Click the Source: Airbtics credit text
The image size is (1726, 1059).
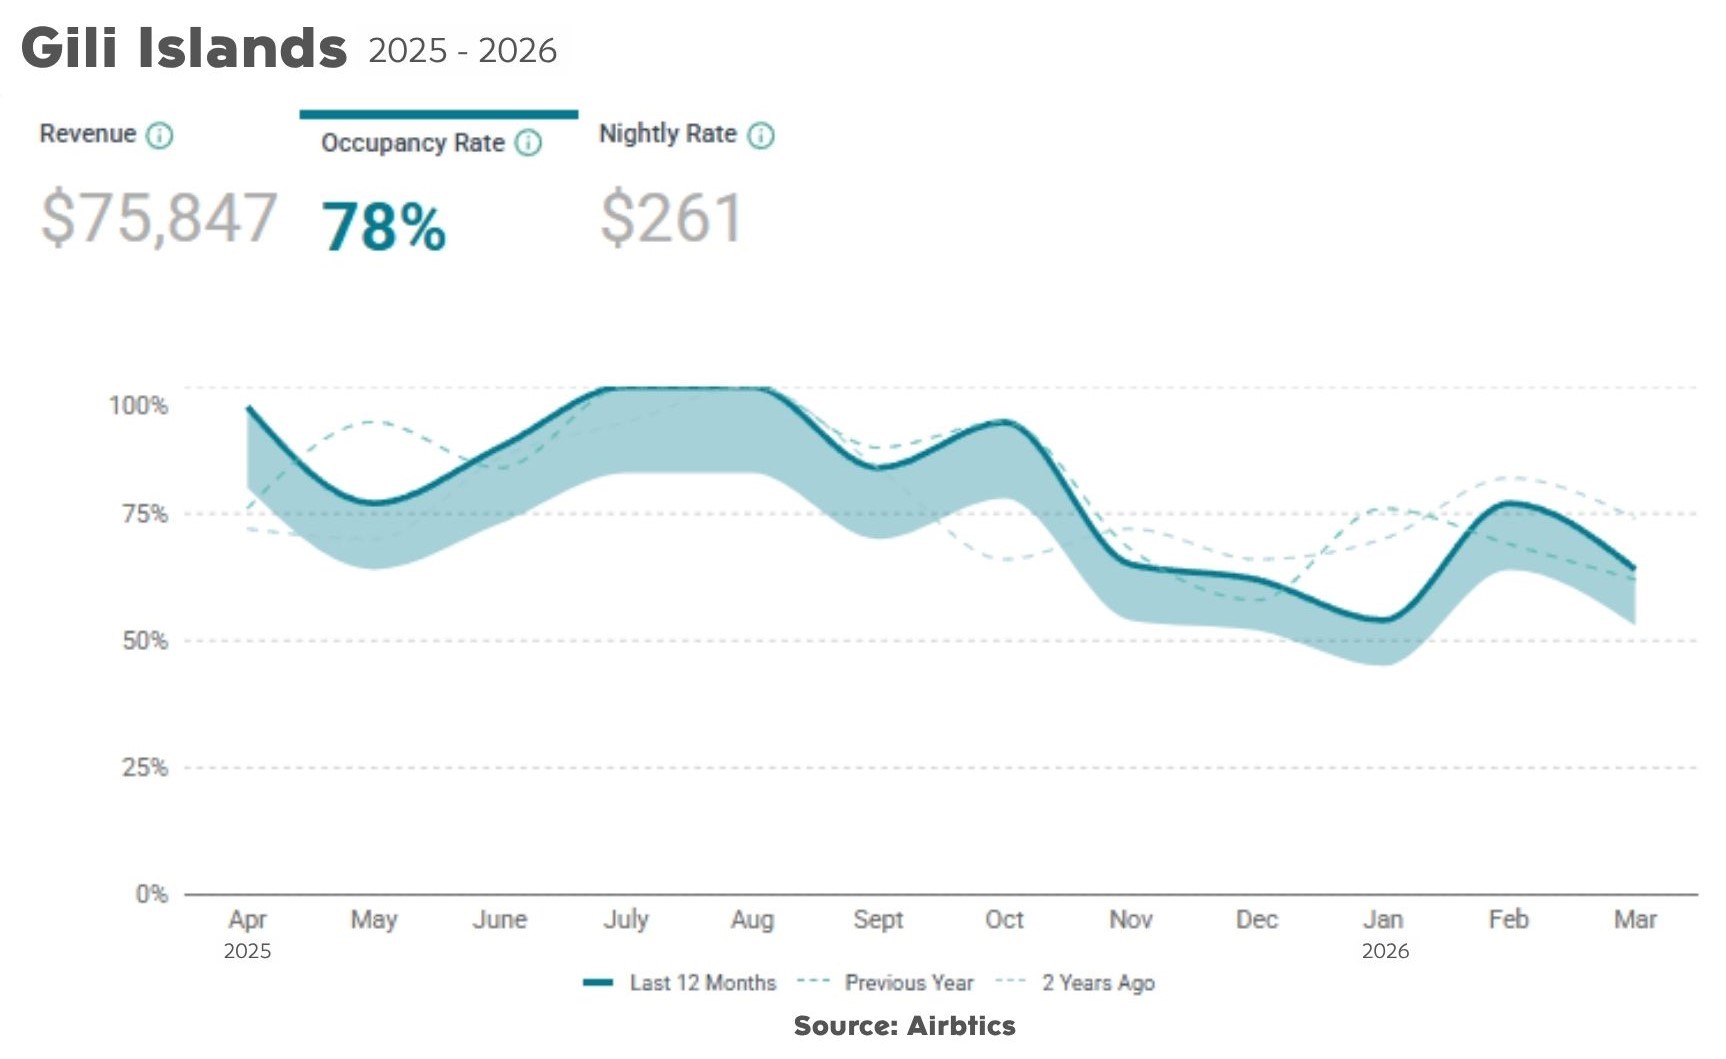[904, 1026]
